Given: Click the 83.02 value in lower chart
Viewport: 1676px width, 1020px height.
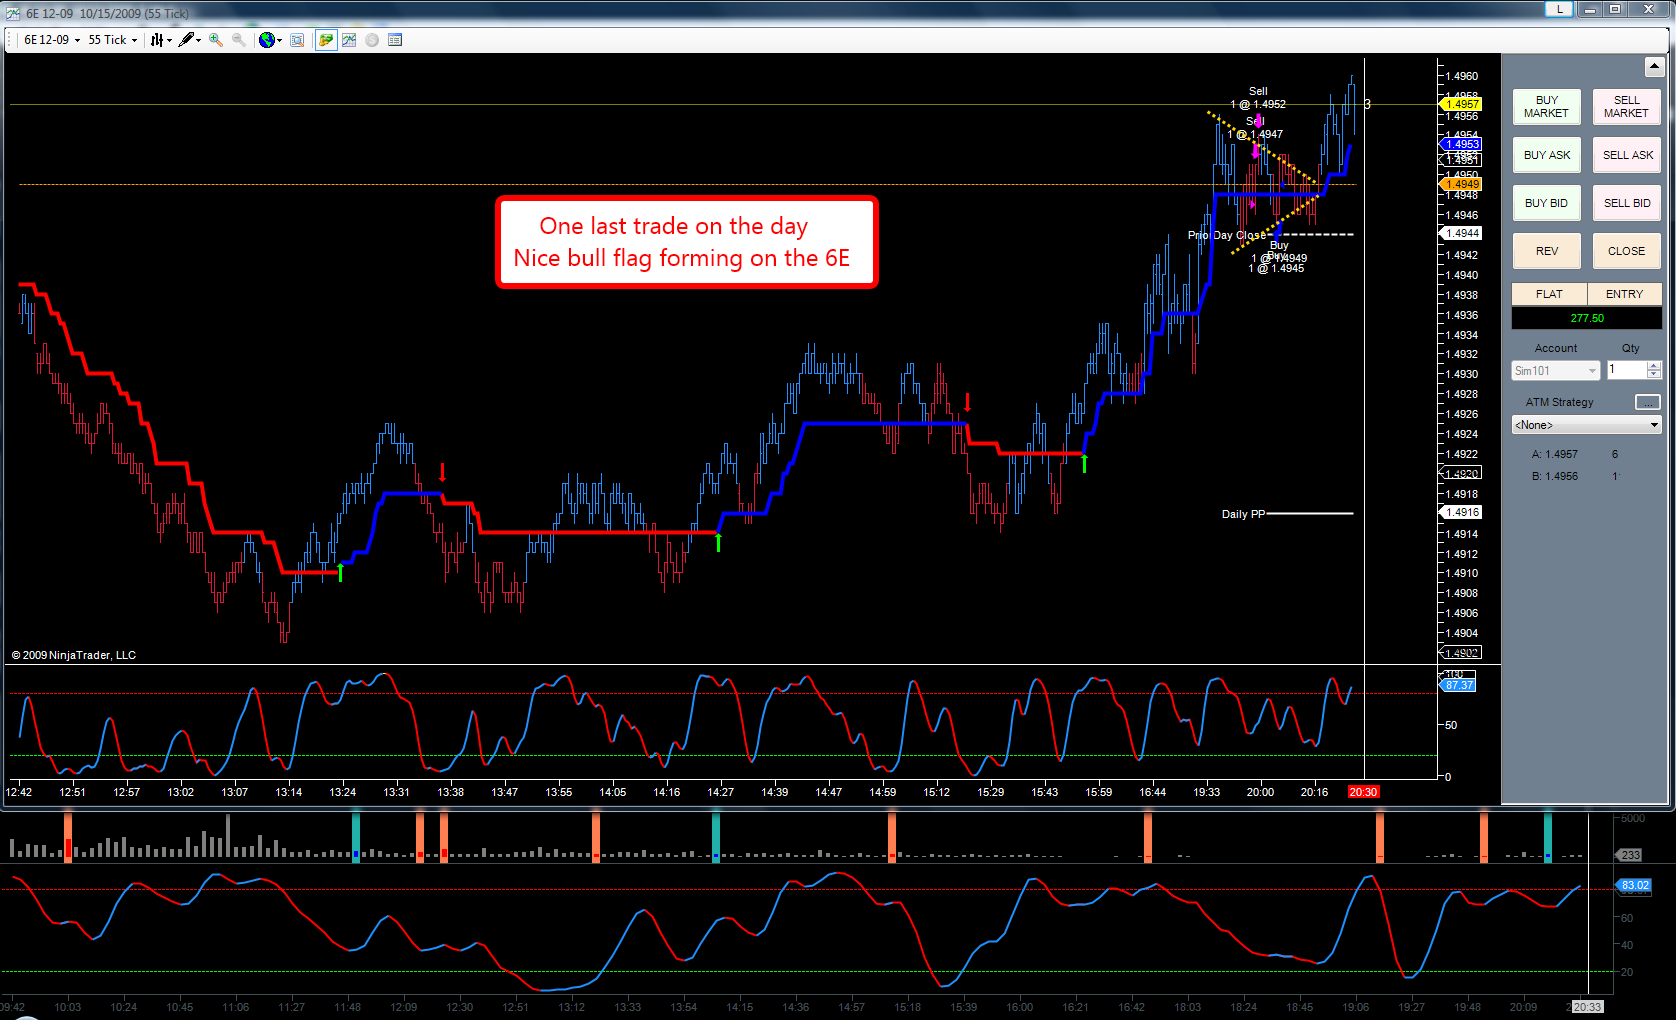Looking at the screenshot, I should pos(1635,885).
